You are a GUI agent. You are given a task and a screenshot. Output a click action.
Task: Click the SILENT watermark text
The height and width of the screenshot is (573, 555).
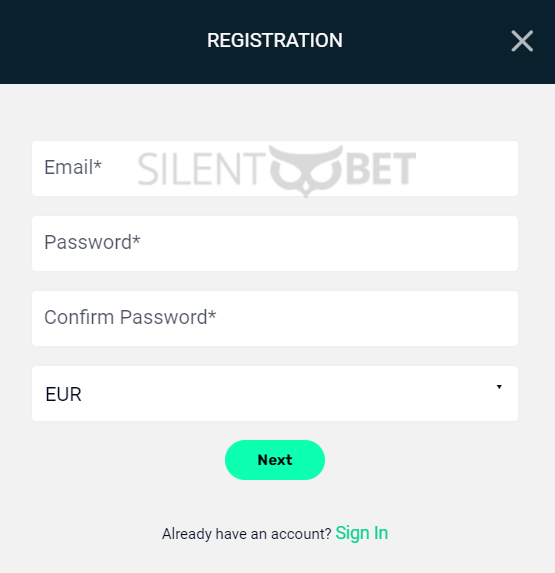202,169
